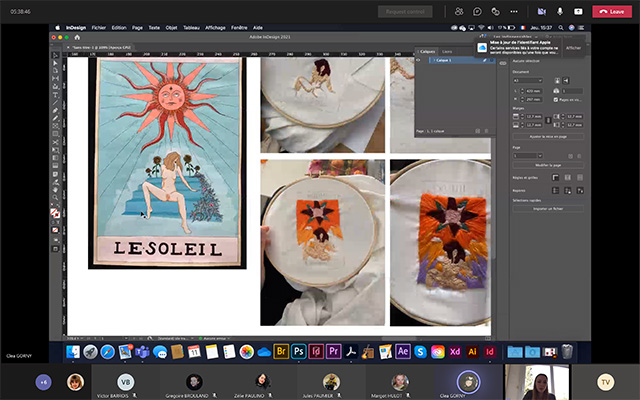The image size is (640, 400).
Task: Open After Effects from the Dock
Action: tap(403, 351)
